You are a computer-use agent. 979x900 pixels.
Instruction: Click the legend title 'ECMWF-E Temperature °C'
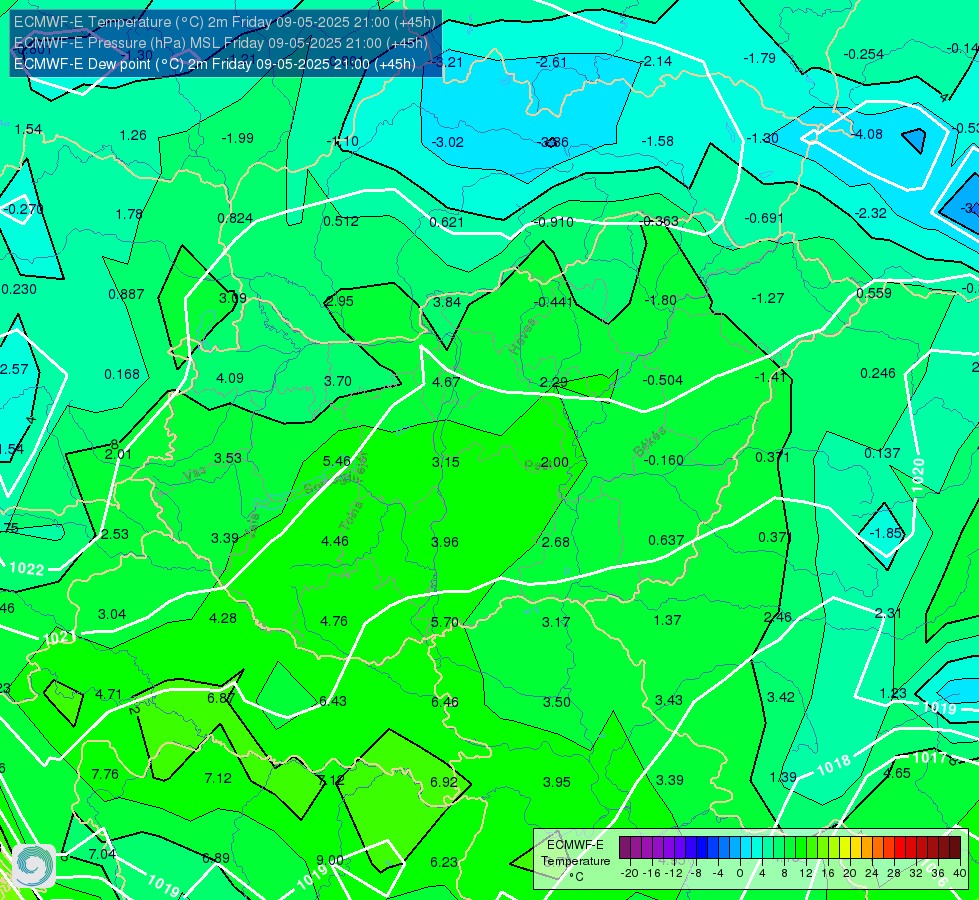[x=575, y=861]
